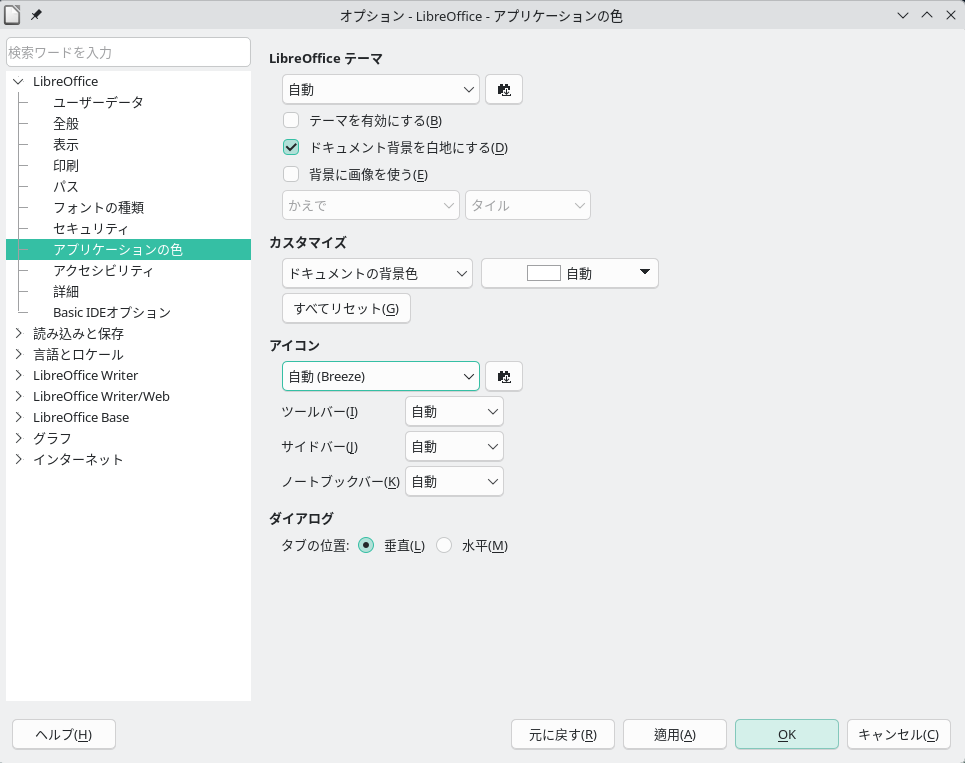Click the document icon in title bar
Screen dimensions: 965x763
(x=13, y=15)
